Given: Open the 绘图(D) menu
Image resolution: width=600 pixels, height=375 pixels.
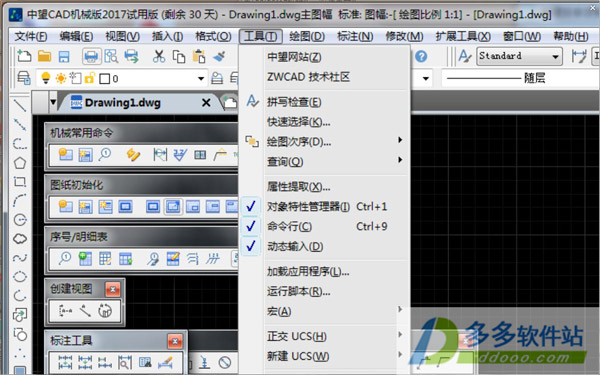Looking at the screenshot, I should click(x=307, y=36).
